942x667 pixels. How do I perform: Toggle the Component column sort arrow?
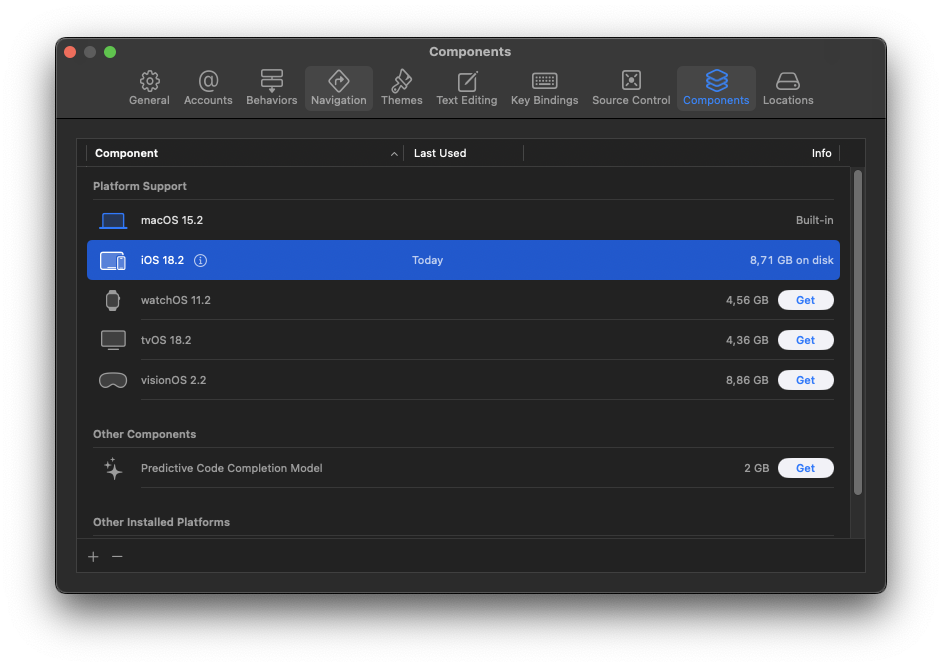click(x=394, y=154)
